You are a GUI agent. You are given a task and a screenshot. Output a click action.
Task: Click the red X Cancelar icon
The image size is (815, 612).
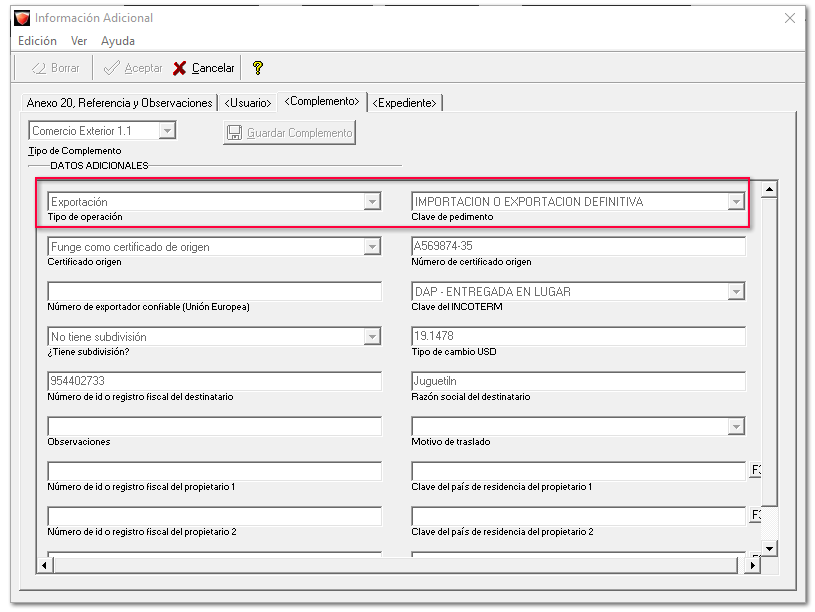(180, 68)
